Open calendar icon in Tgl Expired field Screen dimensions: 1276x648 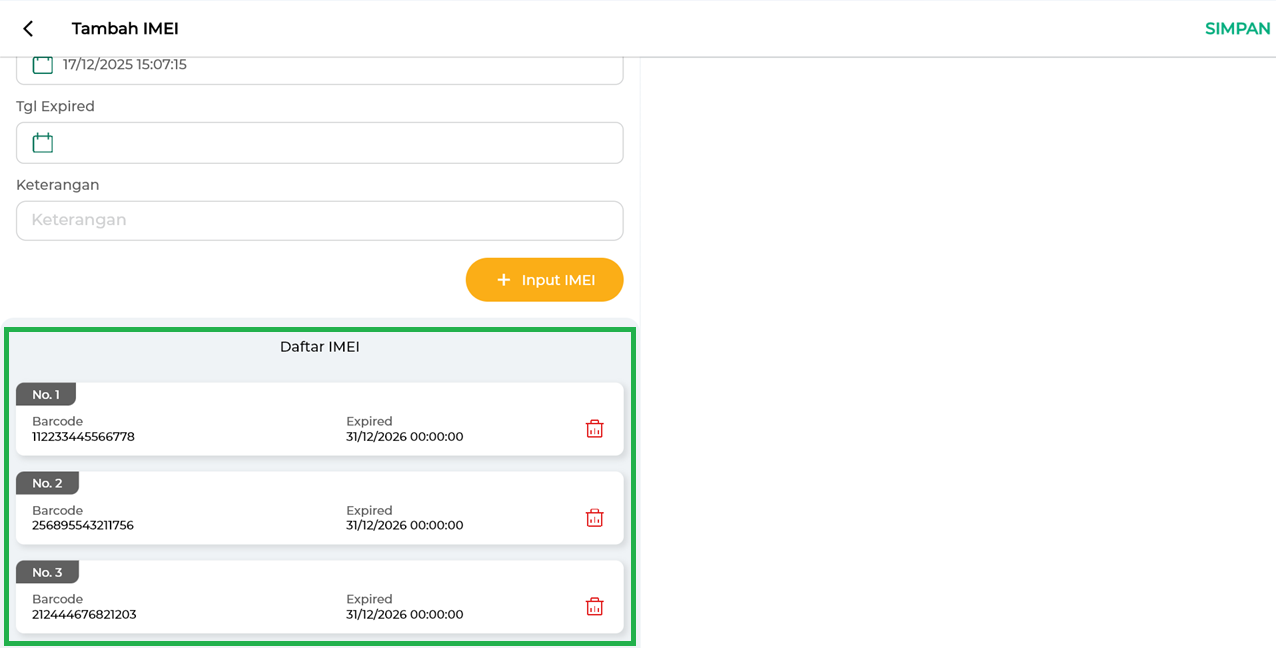tap(42, 143)
